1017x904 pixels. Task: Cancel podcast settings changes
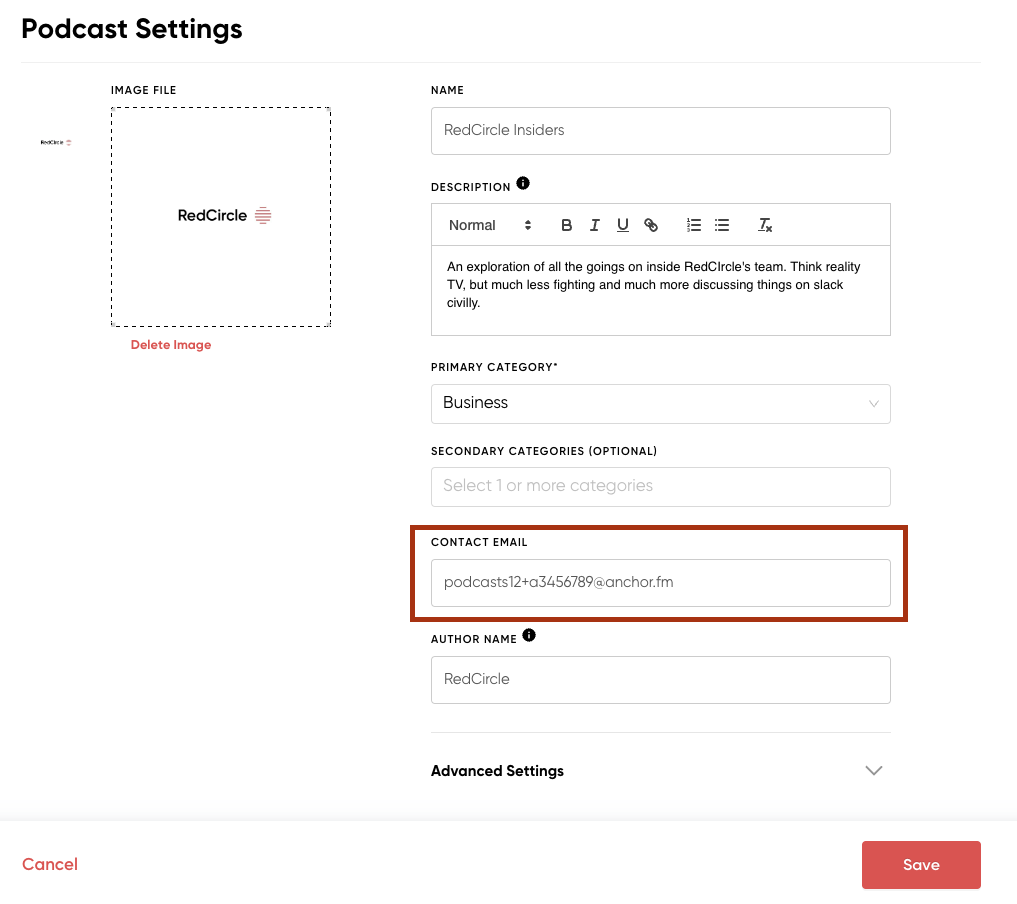[50, 864]
